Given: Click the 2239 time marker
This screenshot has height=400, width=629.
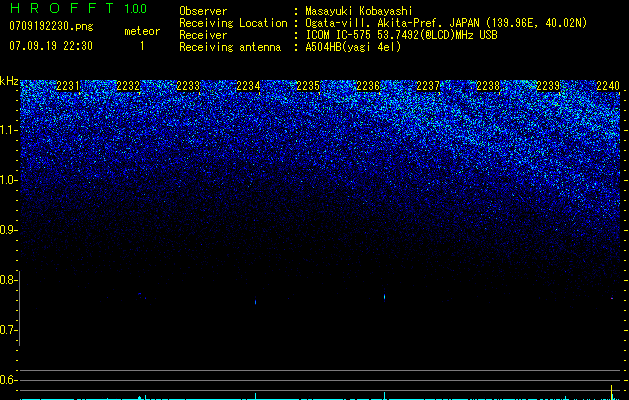Looking at the screenshot, I should click(548, 86).
